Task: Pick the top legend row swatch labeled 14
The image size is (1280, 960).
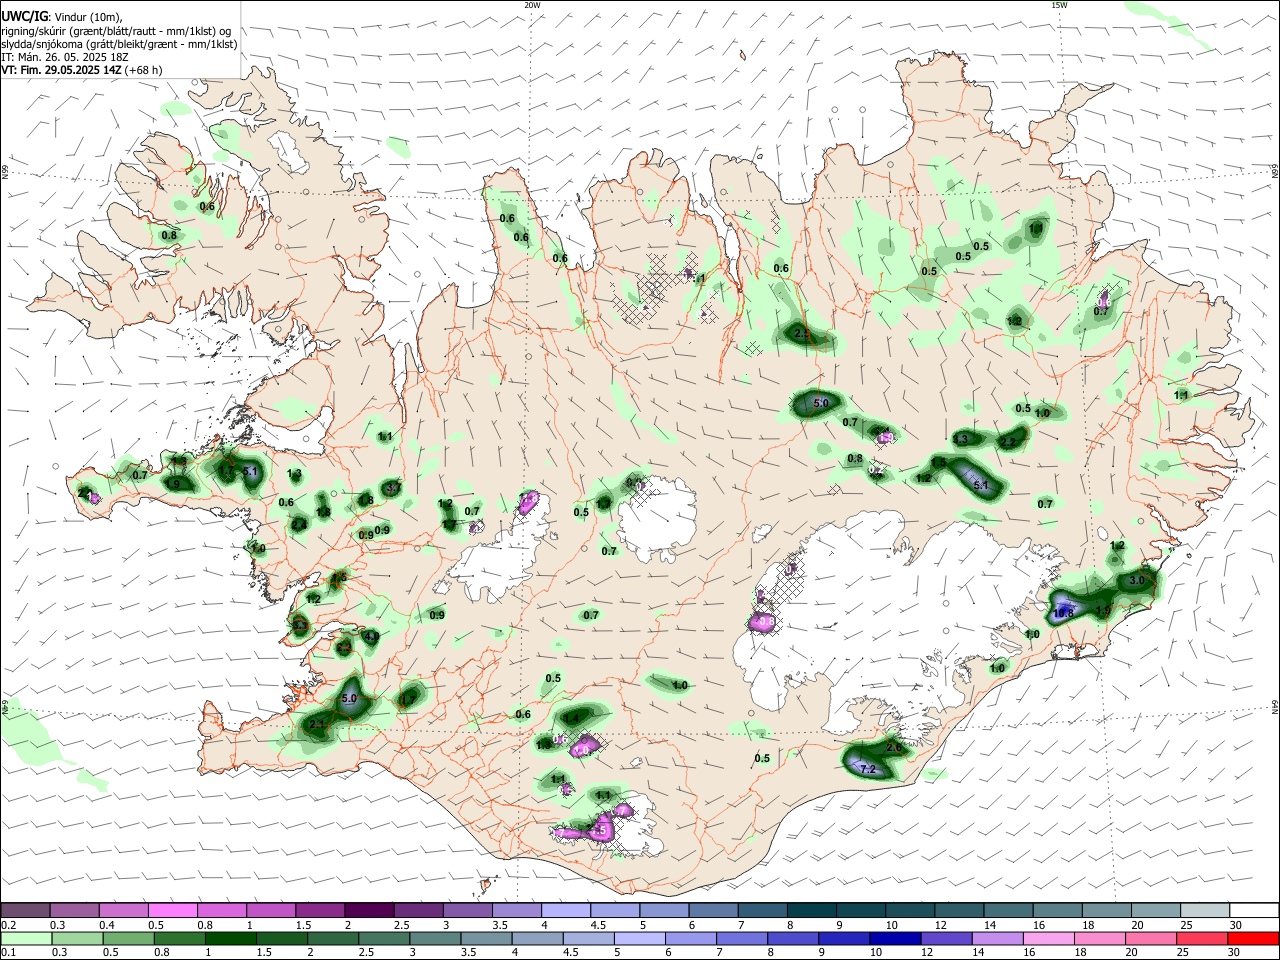Action: pos(1010,910)
